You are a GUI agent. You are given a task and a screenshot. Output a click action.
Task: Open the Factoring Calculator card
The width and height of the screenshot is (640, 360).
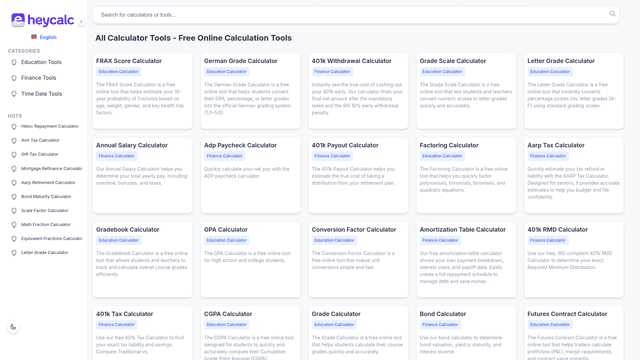(x=466, y=175)
